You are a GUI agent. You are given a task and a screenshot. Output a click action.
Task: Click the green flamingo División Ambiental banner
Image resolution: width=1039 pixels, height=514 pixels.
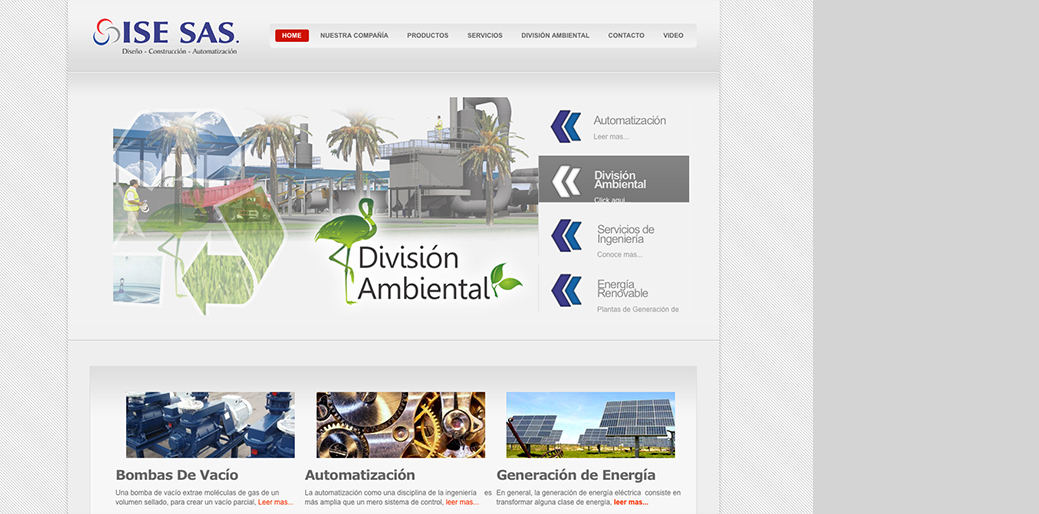click(x=418, y=255)
